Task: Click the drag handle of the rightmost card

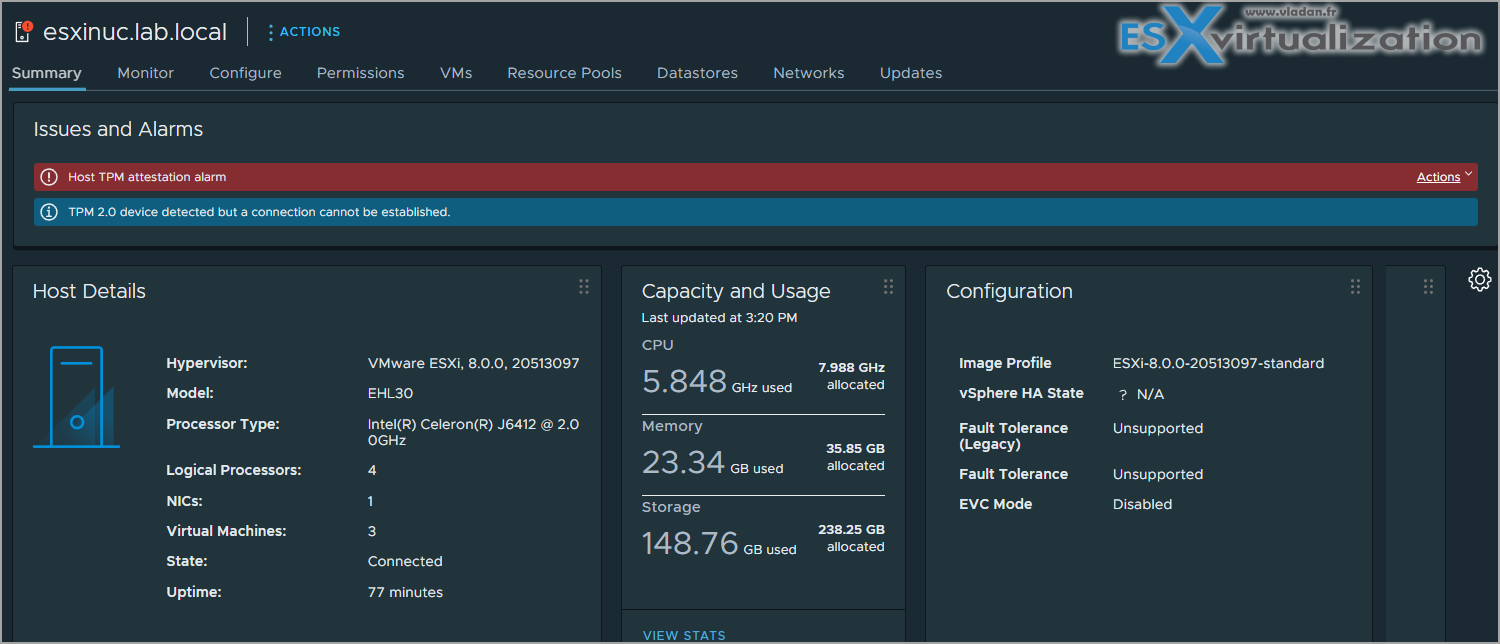Action: point(1428,287)
